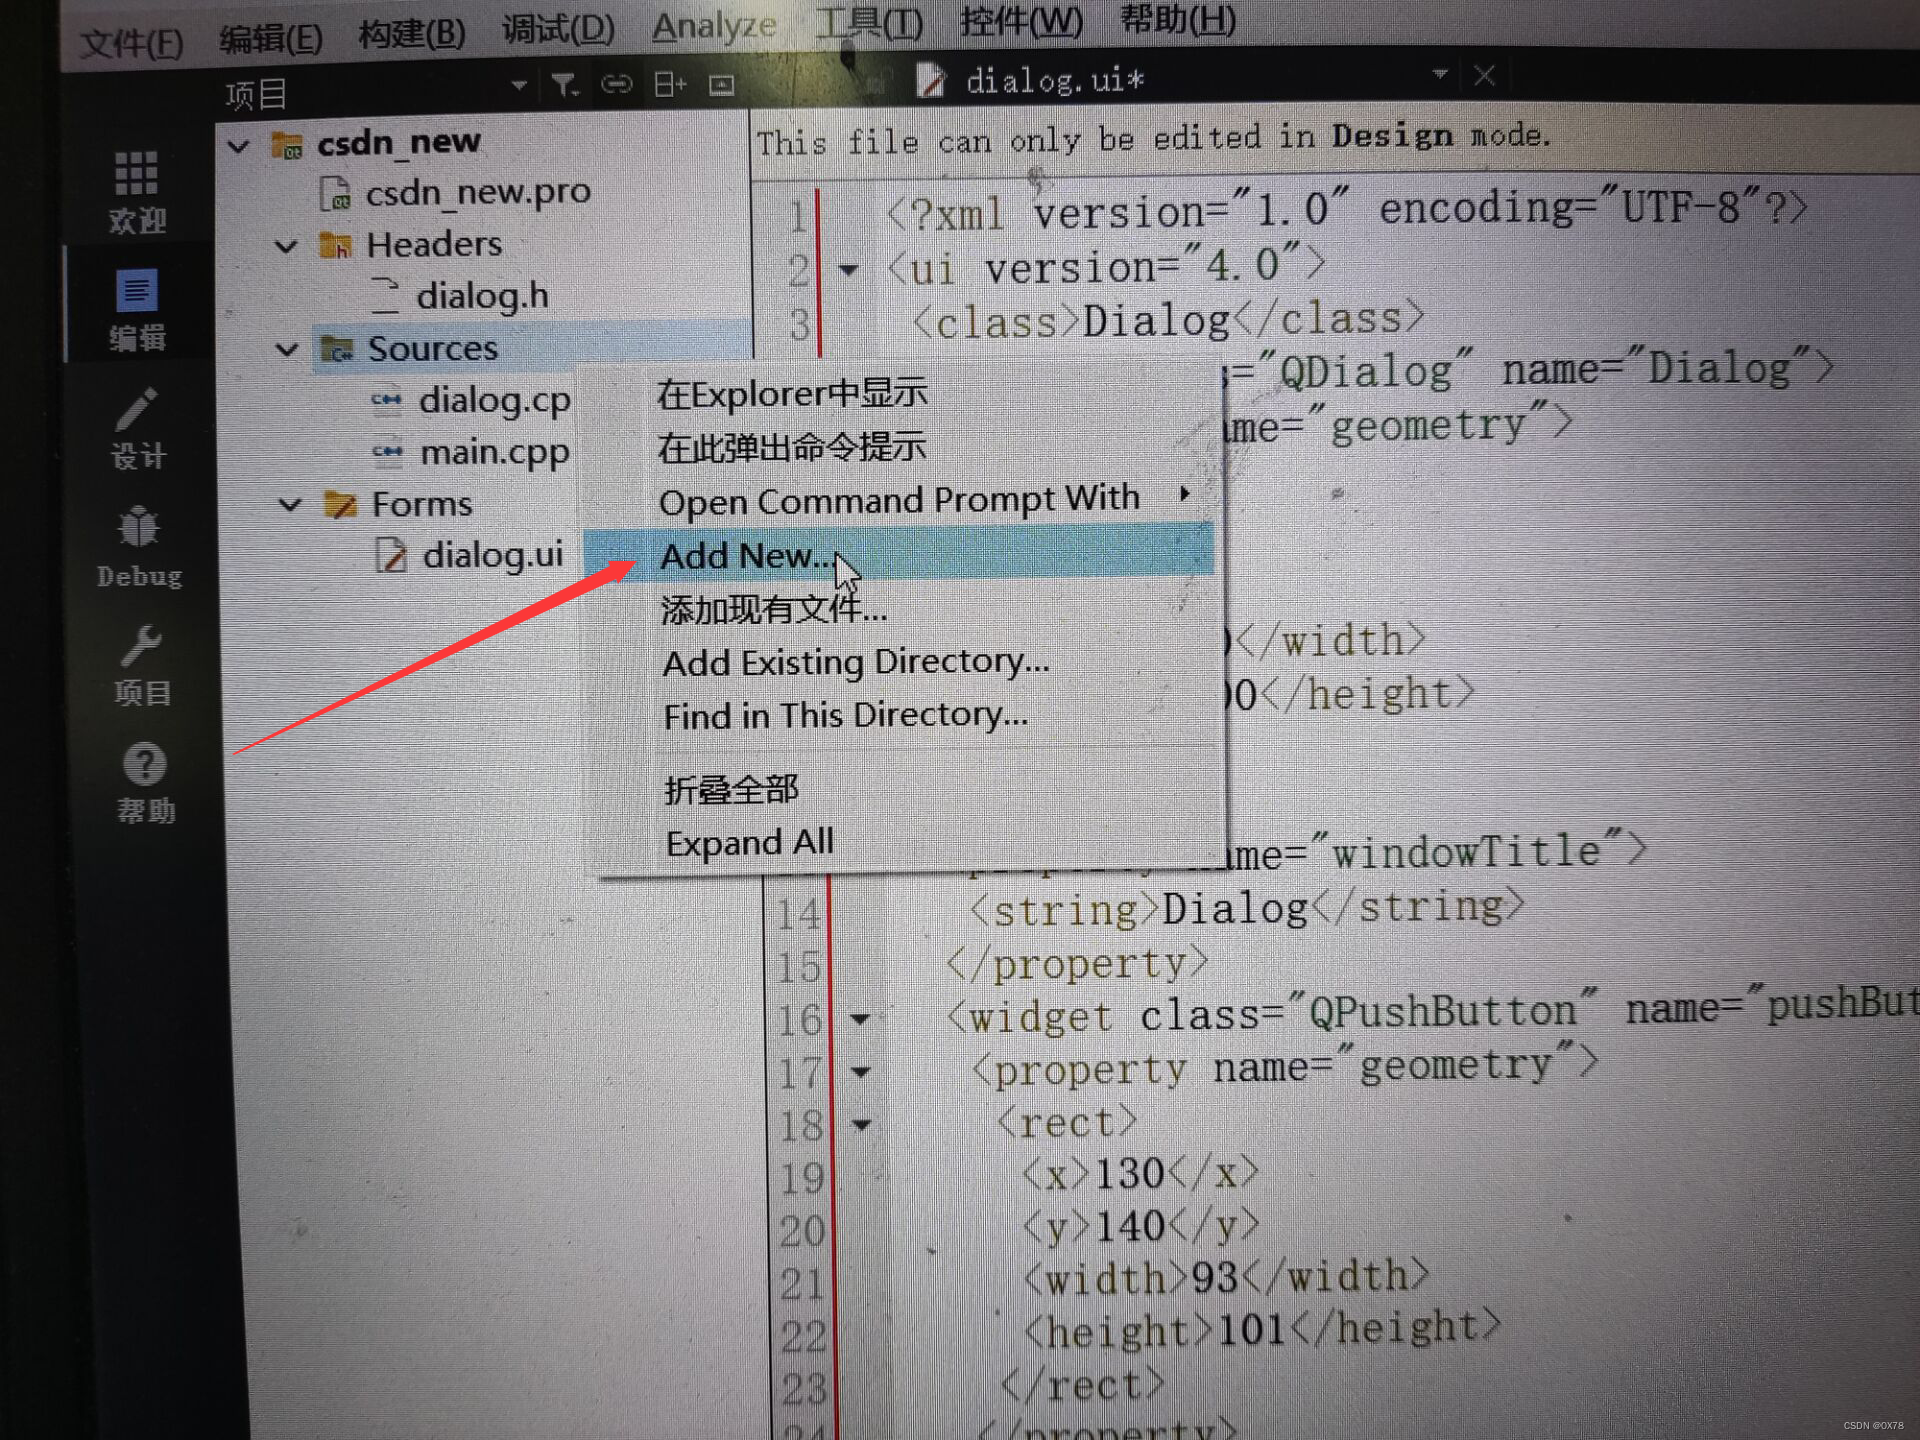Collapse the Forms folder chevron
Viewport: 1920px width, 1440px height.
290,505
